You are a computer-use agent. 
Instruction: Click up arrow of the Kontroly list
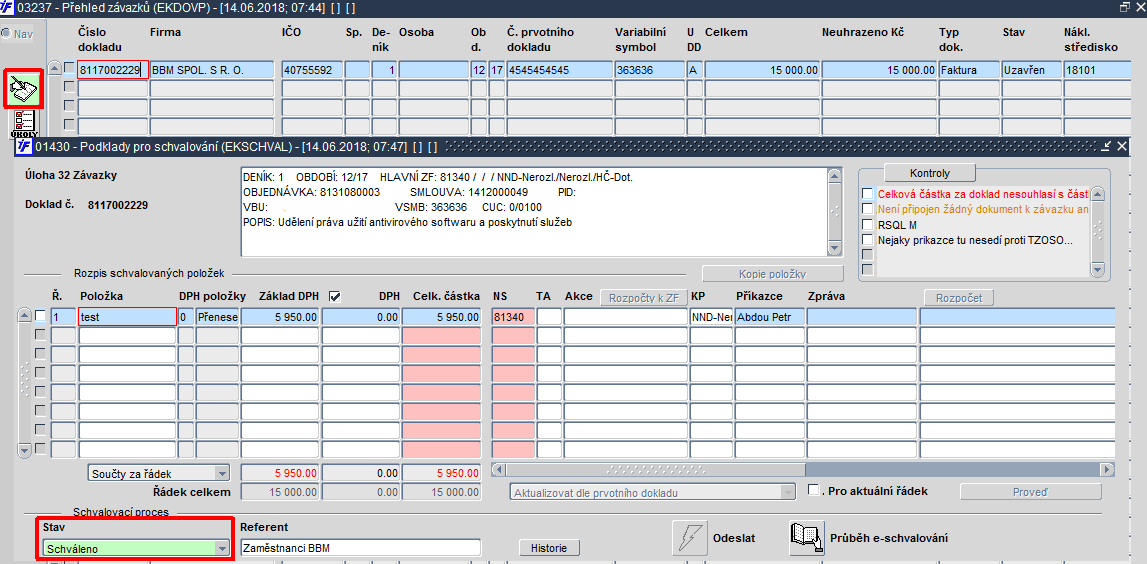pyautogui.click(x=1097, y=194)
